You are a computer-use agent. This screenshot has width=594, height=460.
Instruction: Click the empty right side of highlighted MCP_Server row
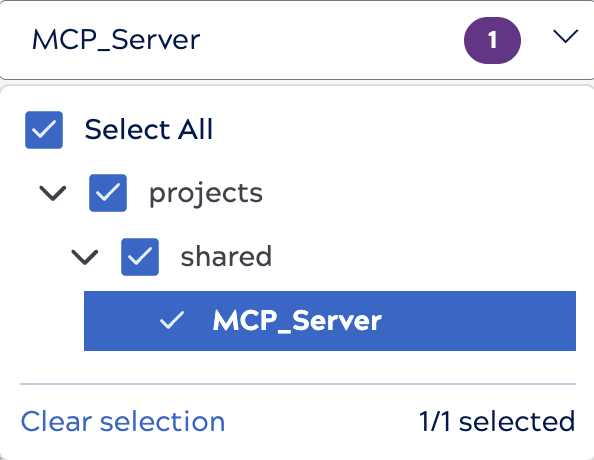click(477, 321)
